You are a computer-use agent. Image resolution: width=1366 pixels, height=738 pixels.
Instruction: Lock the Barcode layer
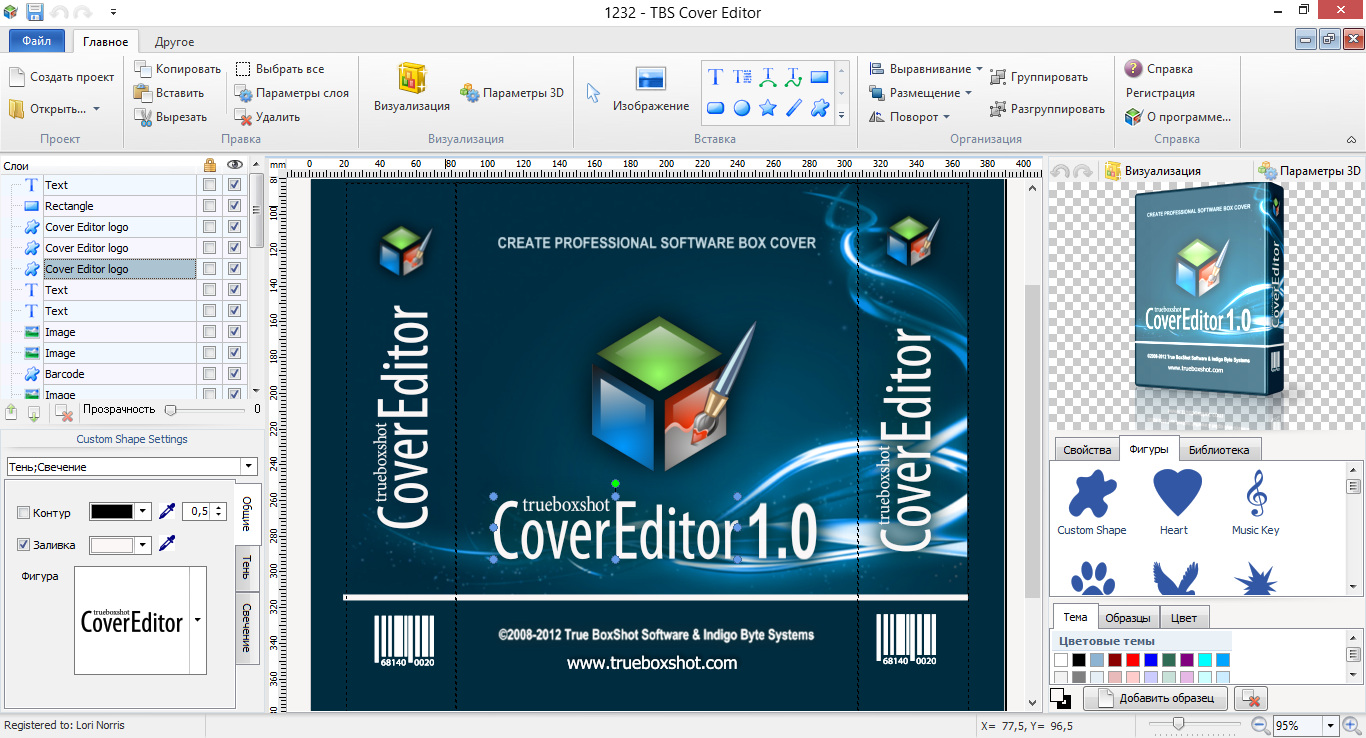click(x=209, y=374)
